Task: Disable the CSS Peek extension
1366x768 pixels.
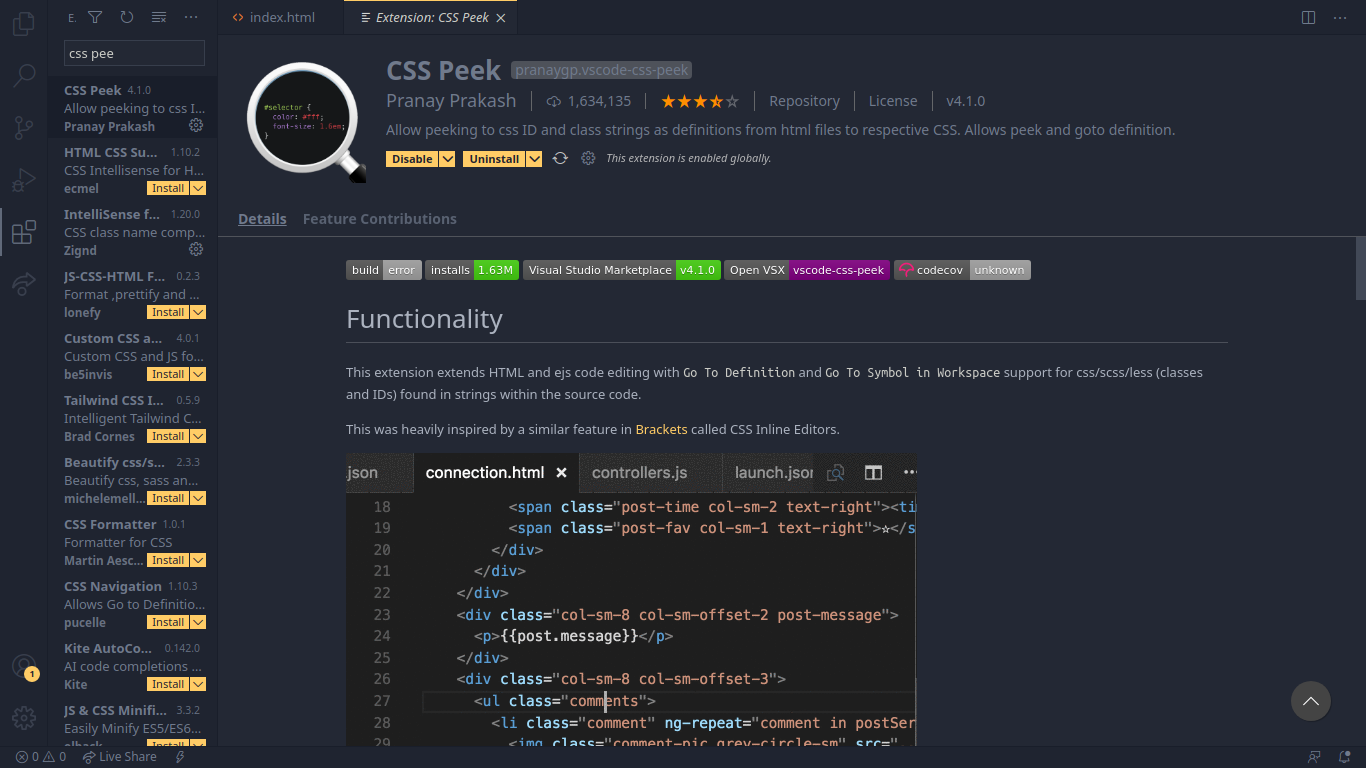Action: pos(412,159)
